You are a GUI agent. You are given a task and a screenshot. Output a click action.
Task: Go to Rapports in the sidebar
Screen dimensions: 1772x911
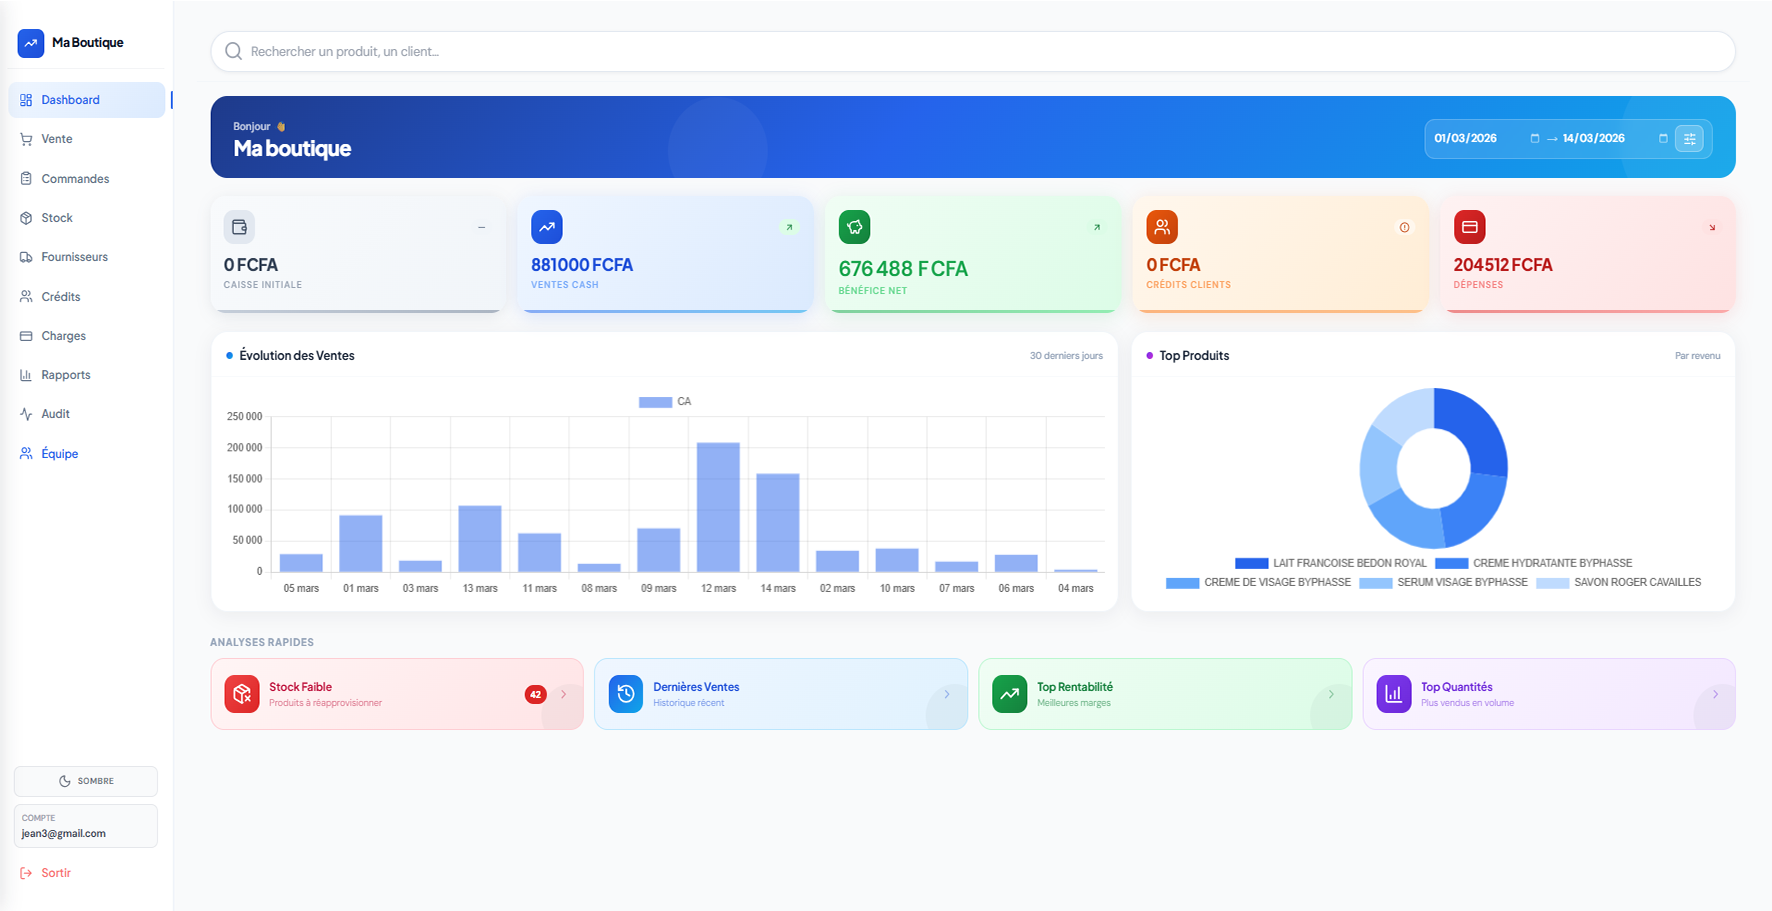pyautogui.click(x=66, y=375)
